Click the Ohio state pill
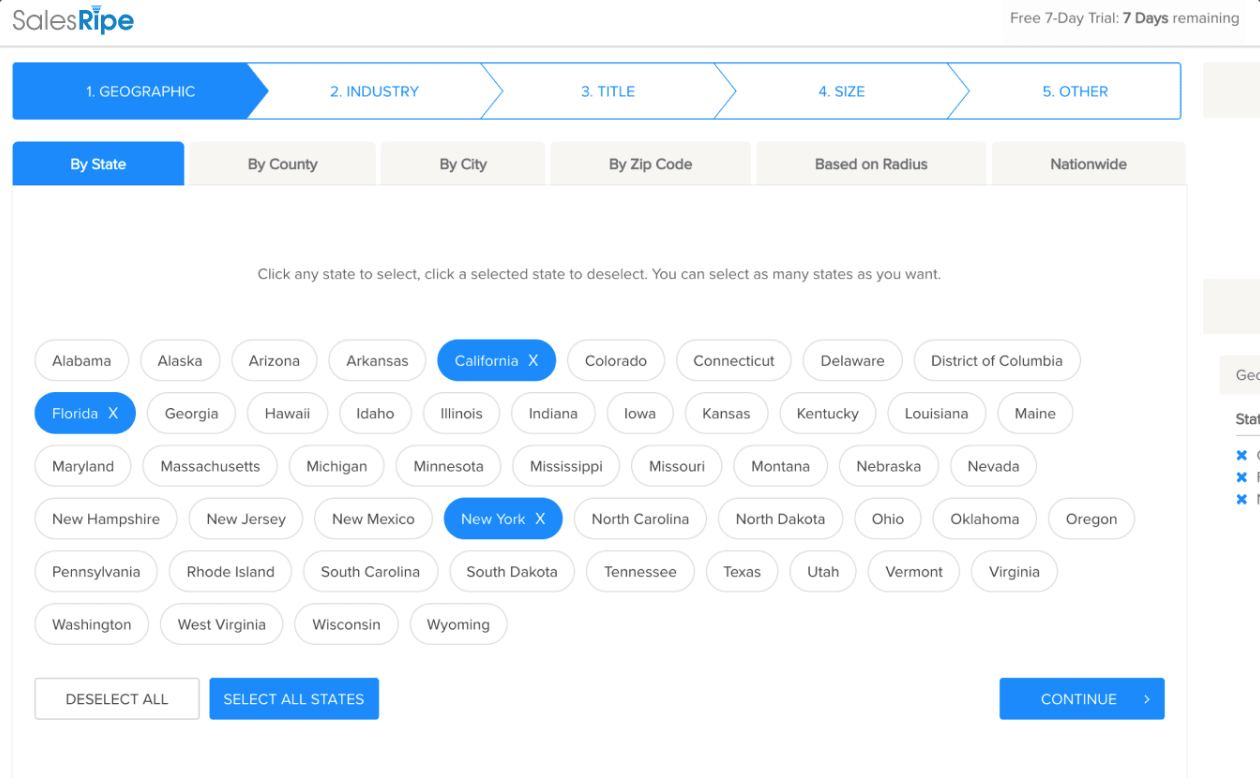This screenshot has height=778, width=1260. (x=888, y=519)
